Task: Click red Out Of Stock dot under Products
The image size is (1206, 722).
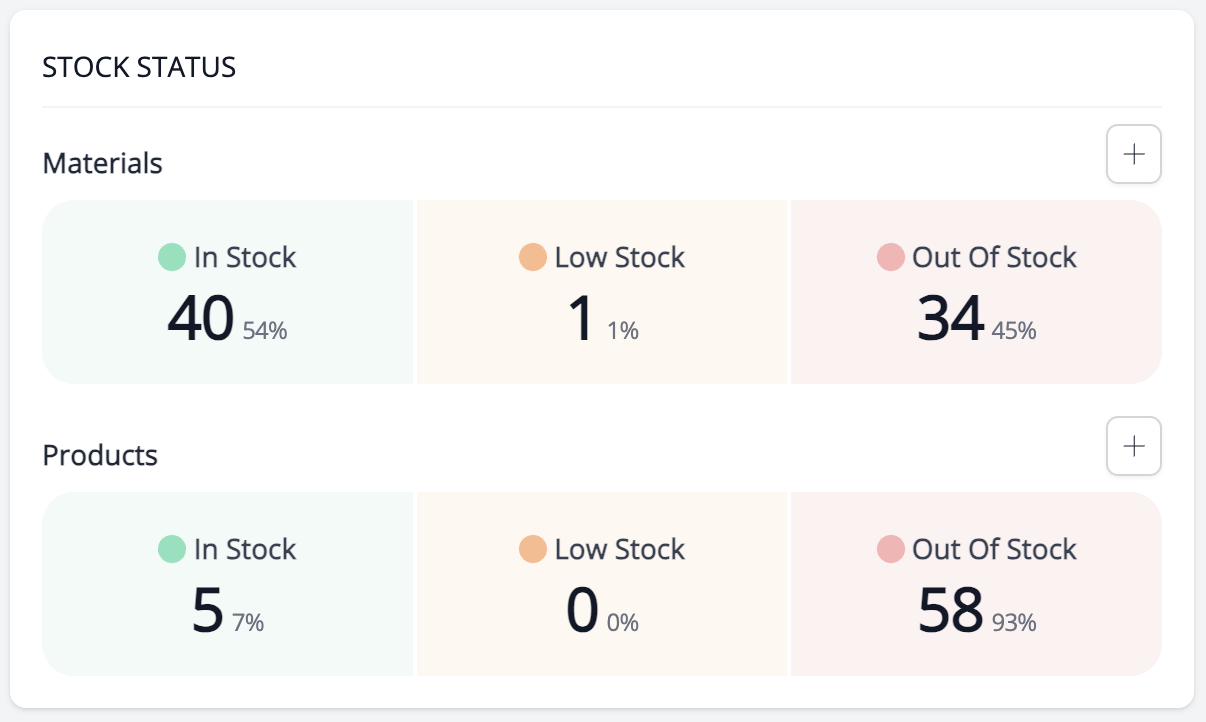Action: [890, 549]
